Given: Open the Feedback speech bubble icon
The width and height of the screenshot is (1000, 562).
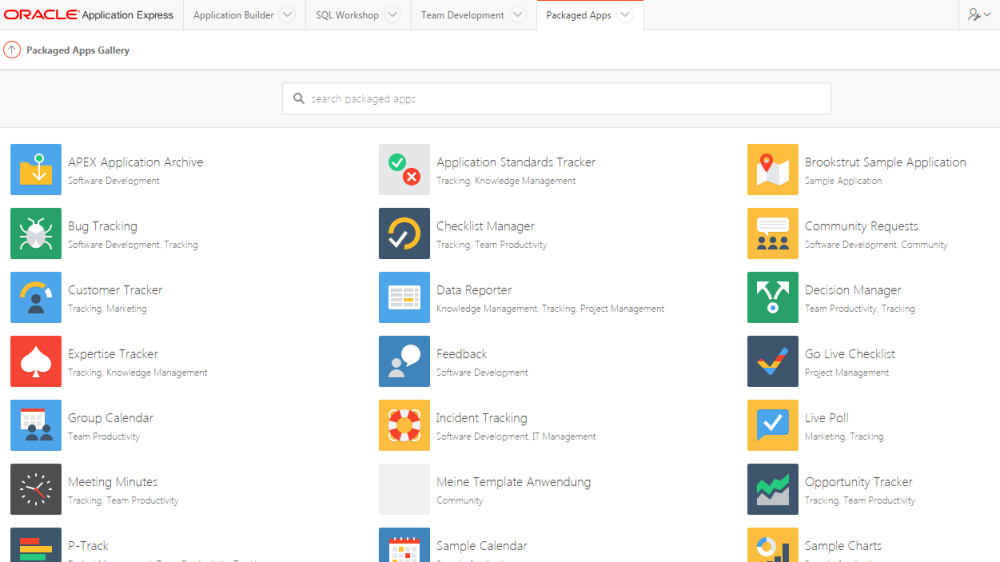Looking at the screenshot, I should (x=404, y=361).
